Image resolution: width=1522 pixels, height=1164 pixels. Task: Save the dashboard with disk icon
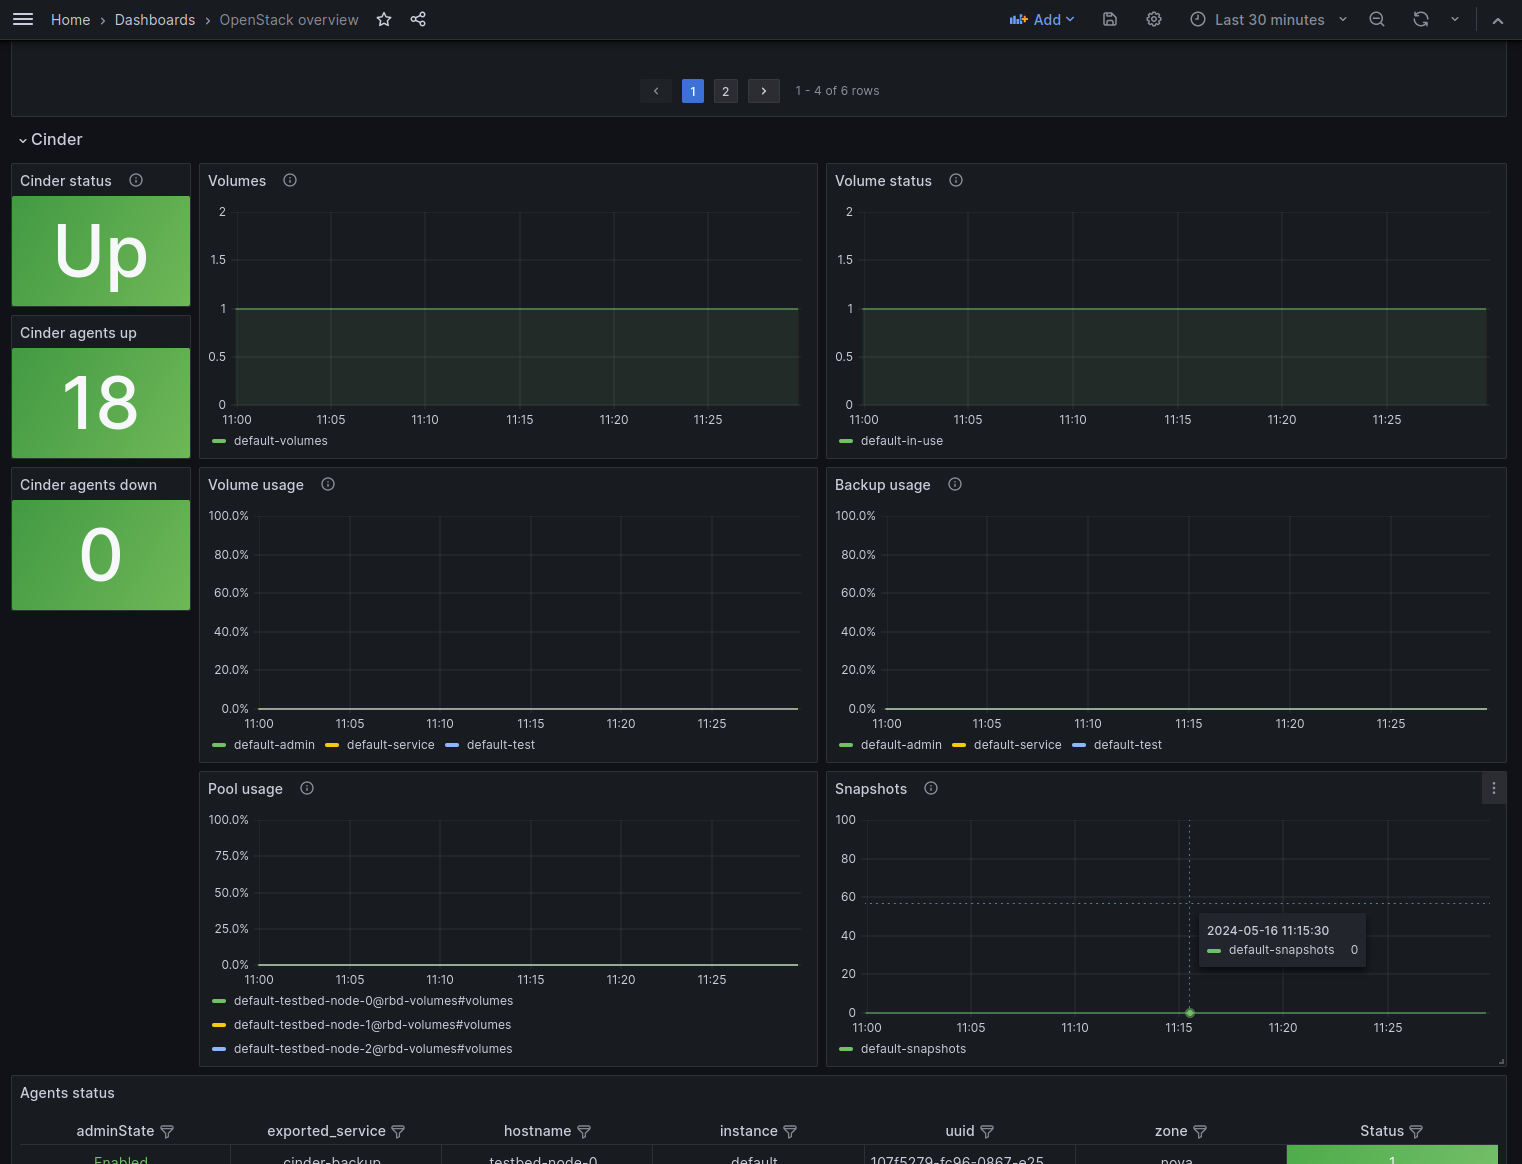click(x=1110, y=19)
